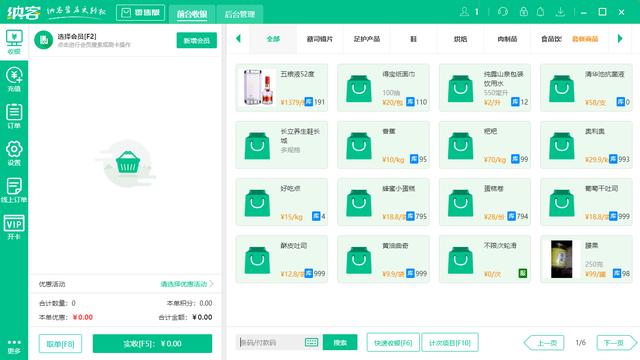Select the 鞋 category tab
This screenshot has width=640, height=360.
pyautogui.click(x=413, y=39)
